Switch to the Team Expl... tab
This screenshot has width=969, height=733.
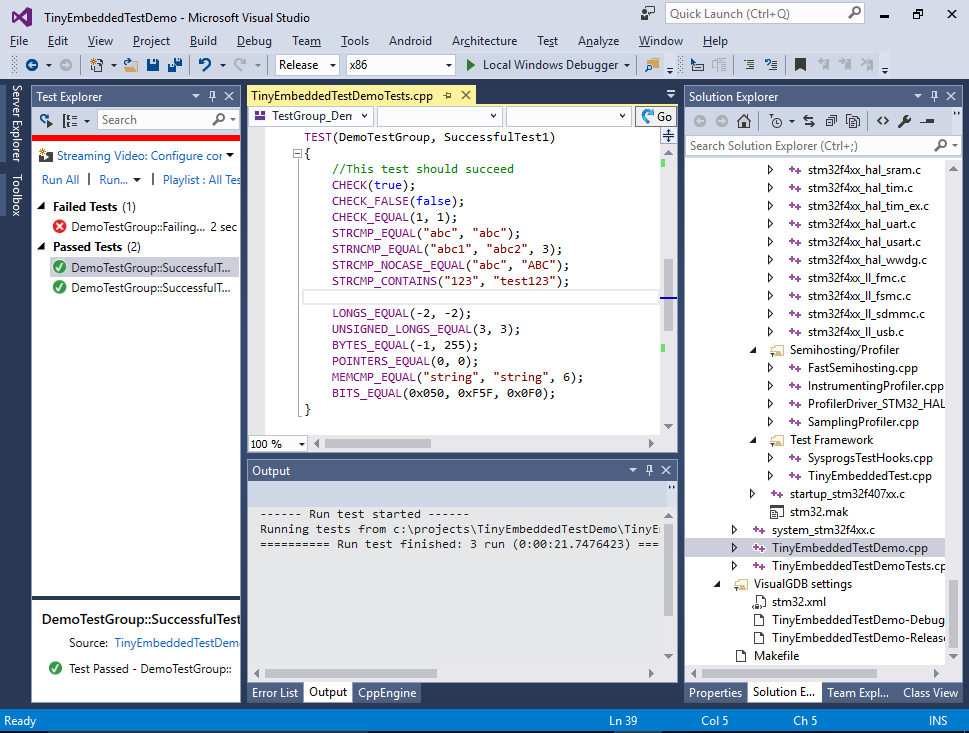tap(858, 693)
